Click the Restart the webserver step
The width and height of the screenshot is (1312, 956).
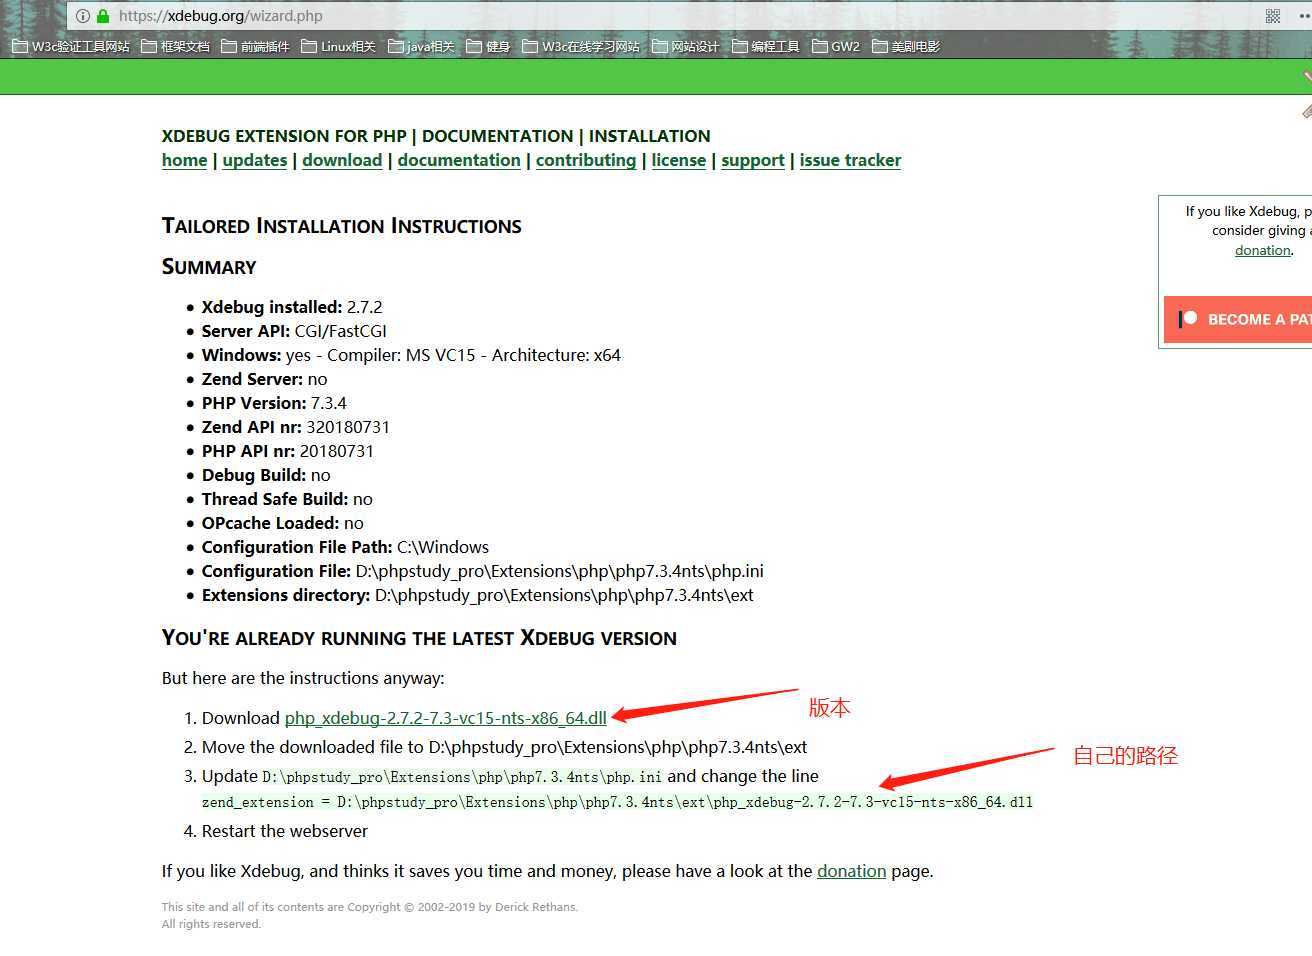285,831
